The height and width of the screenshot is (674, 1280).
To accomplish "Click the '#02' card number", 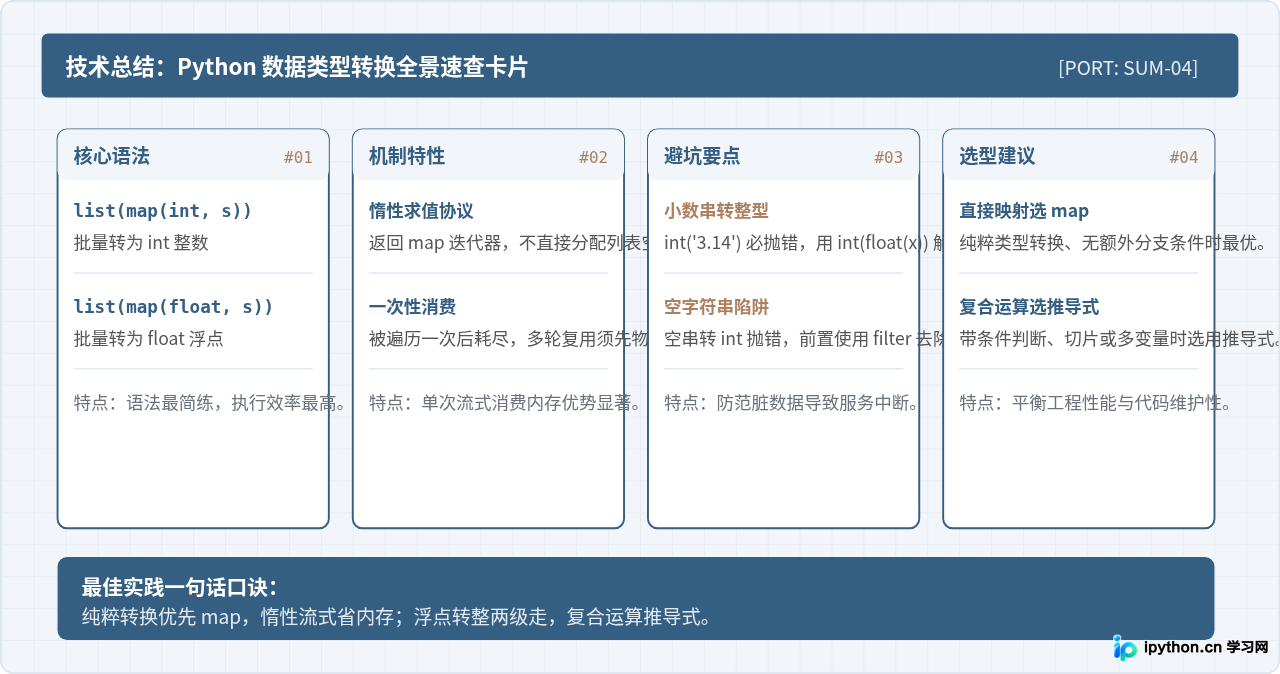I will pos(593,157).
